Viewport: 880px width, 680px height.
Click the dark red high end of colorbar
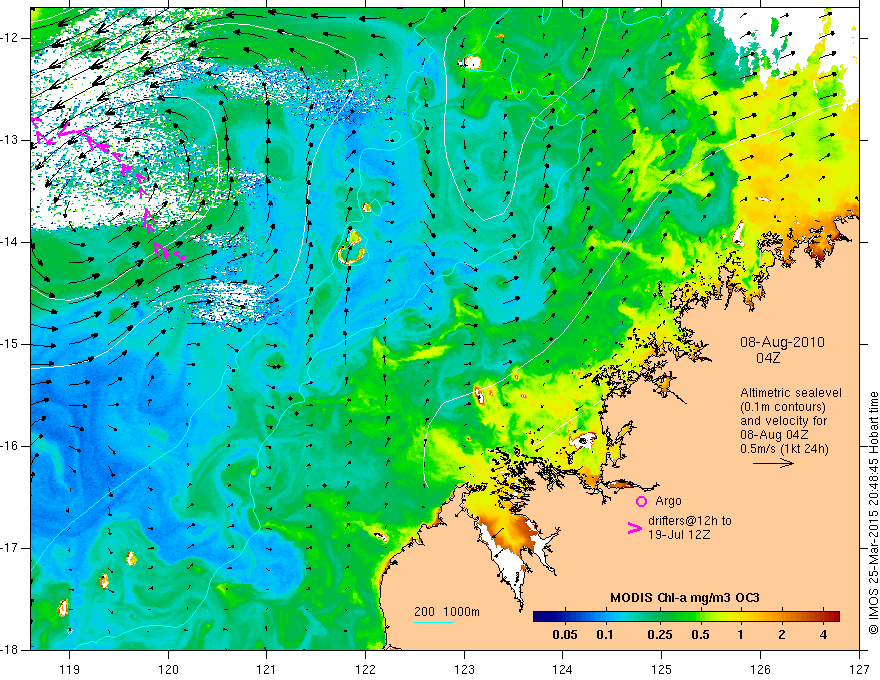point(833,617)
